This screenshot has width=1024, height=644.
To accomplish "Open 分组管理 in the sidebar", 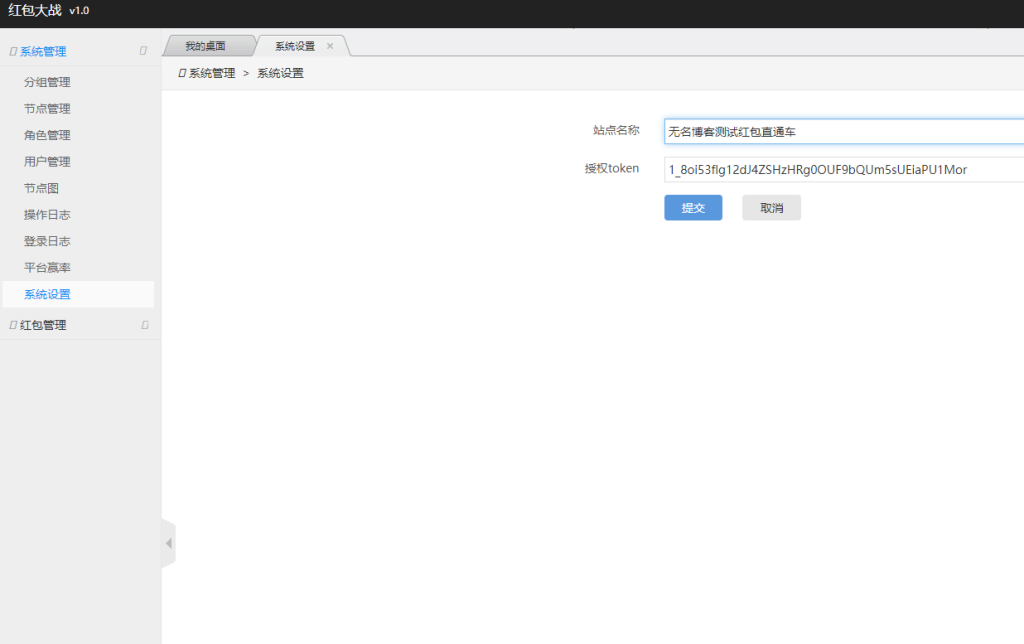I will click(x=47, y=82).
